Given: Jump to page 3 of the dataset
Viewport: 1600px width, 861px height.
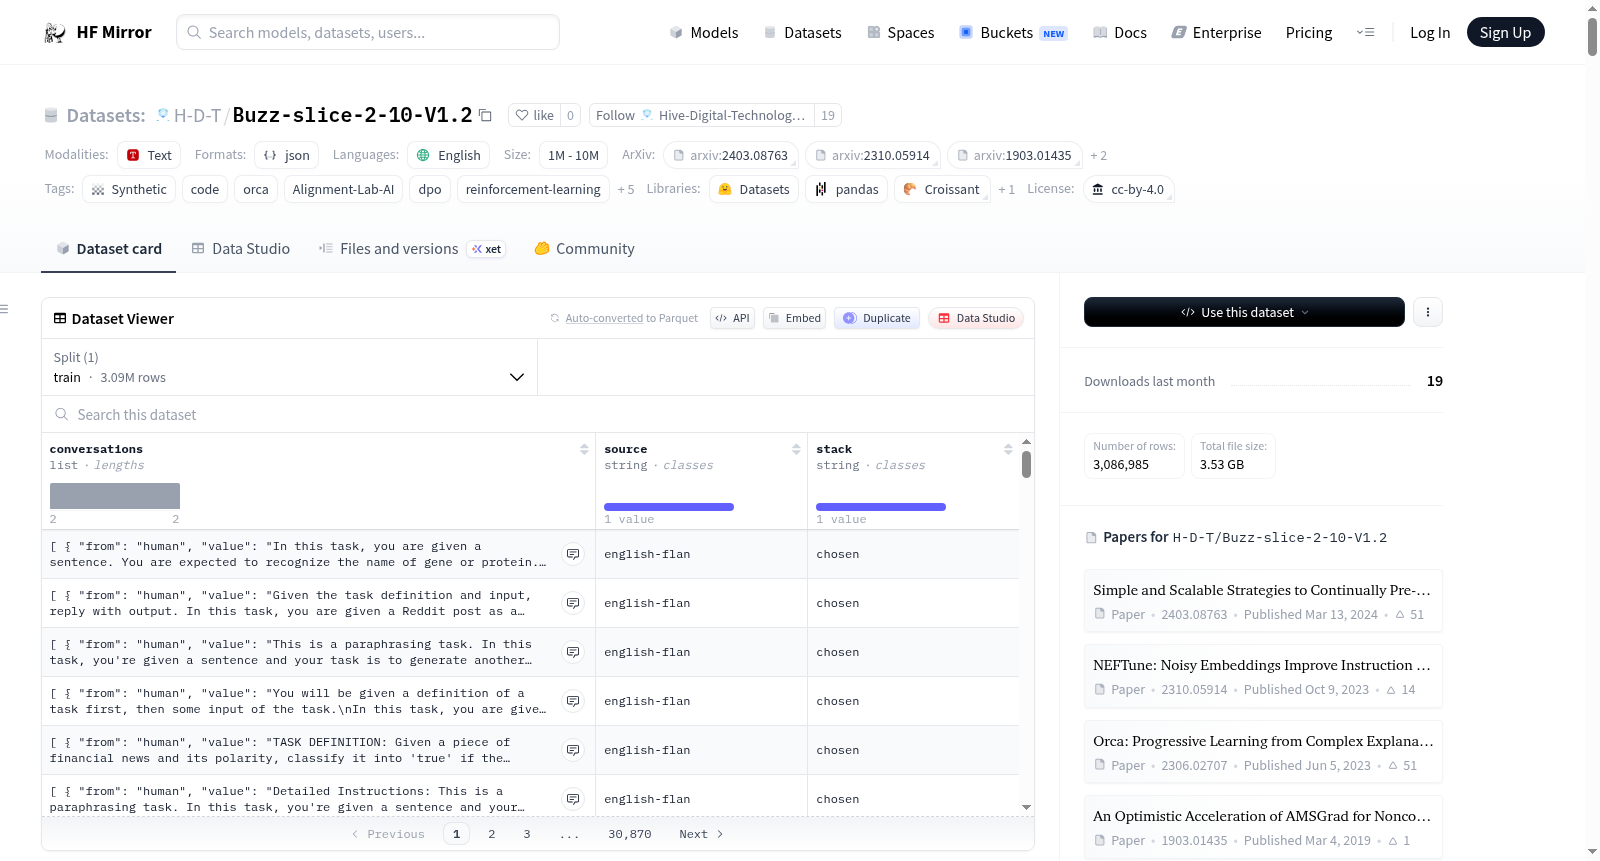Looking at the screenshot, I should coord(527,834).
